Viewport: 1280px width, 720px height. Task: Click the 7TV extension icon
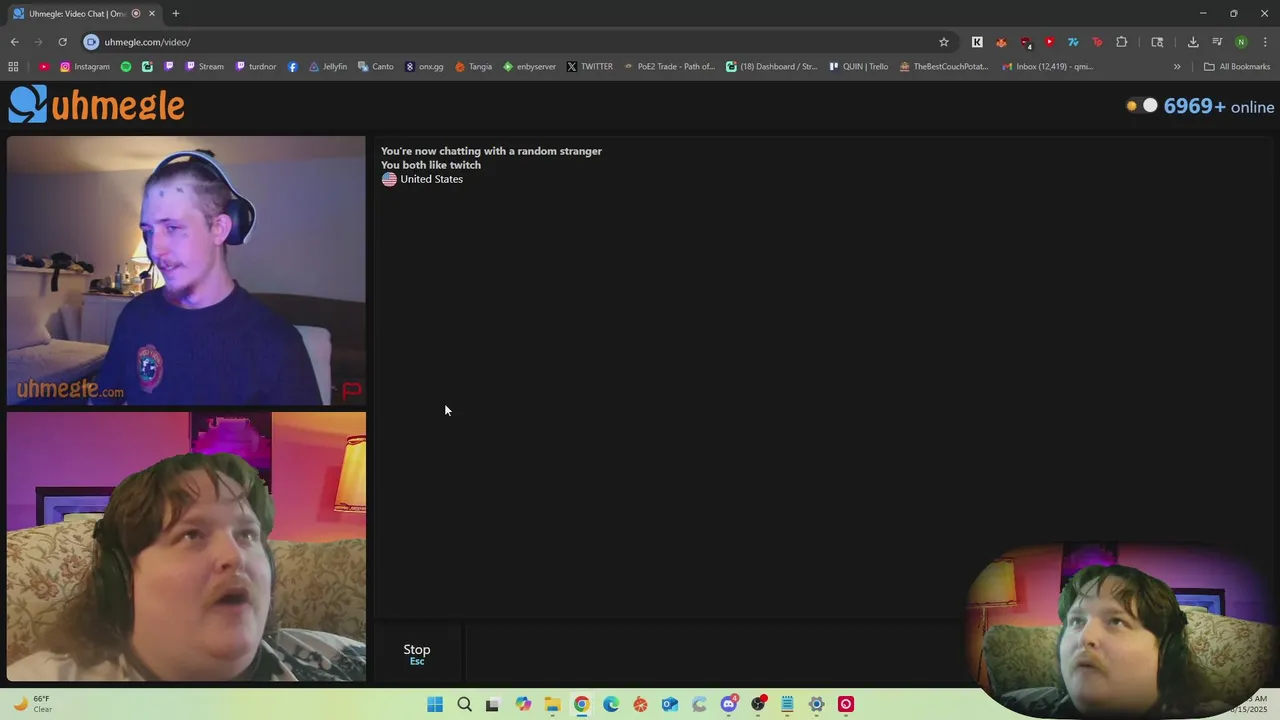pos(1073,42)
